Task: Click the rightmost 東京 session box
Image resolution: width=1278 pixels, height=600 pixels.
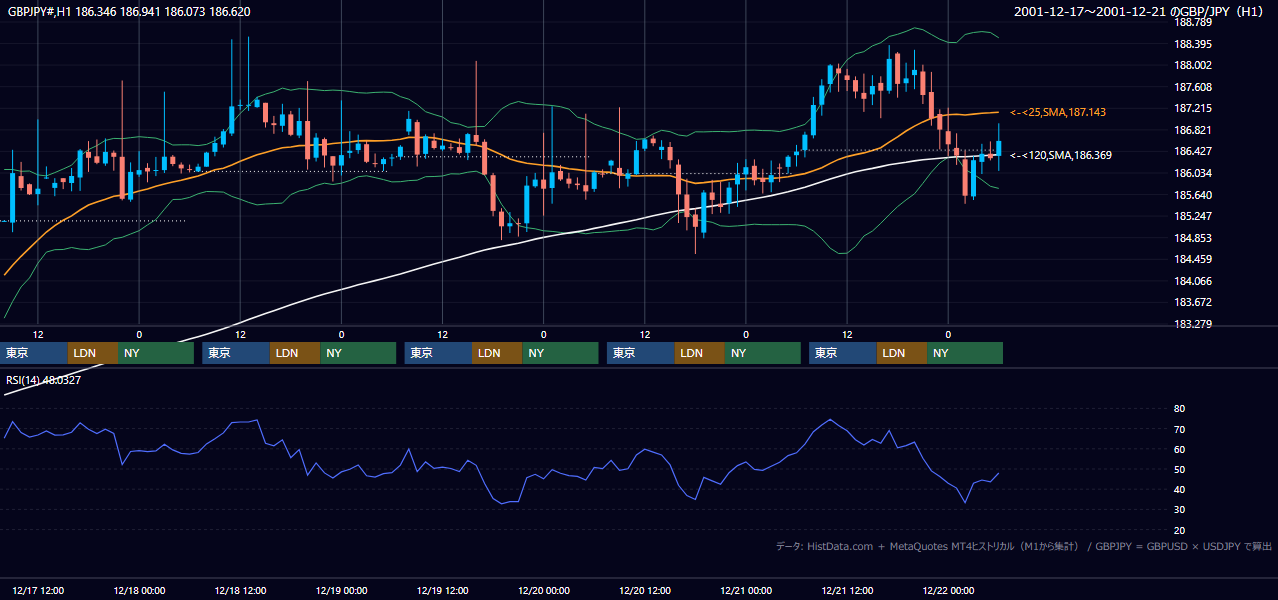Action: [843, 353]
